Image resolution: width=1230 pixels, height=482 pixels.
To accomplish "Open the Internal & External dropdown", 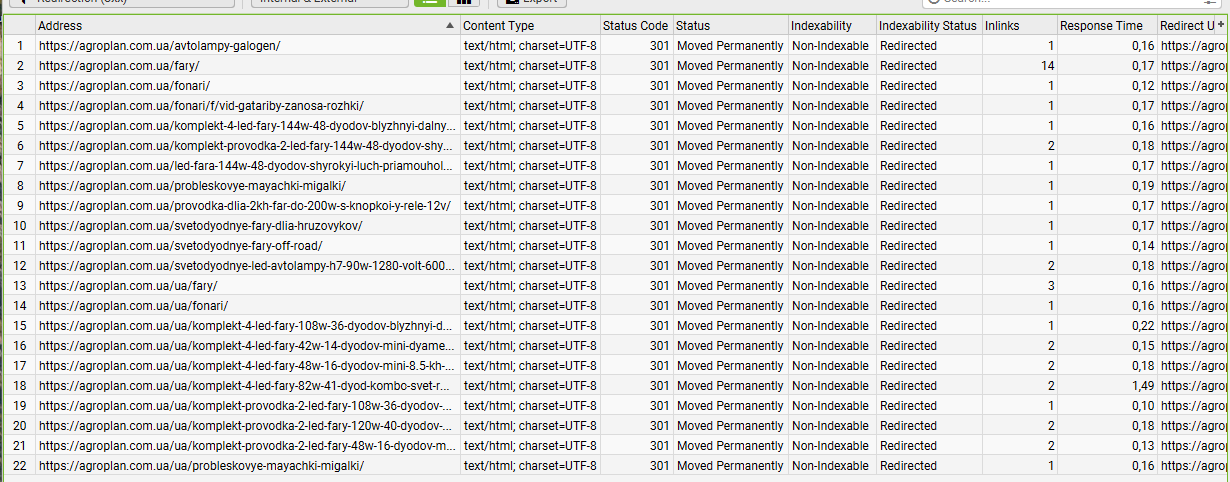I will (328, 2).
